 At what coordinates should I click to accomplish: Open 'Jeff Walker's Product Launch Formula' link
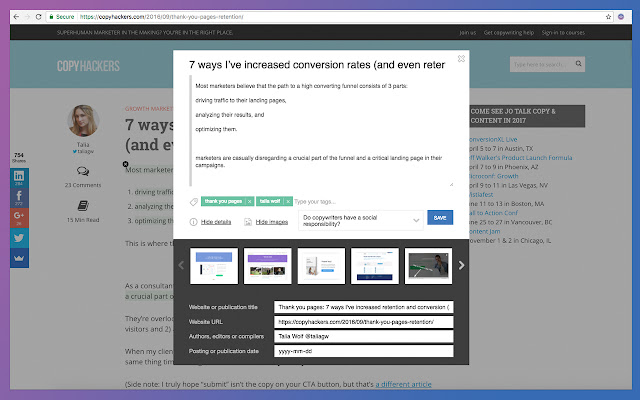point(520,158)
